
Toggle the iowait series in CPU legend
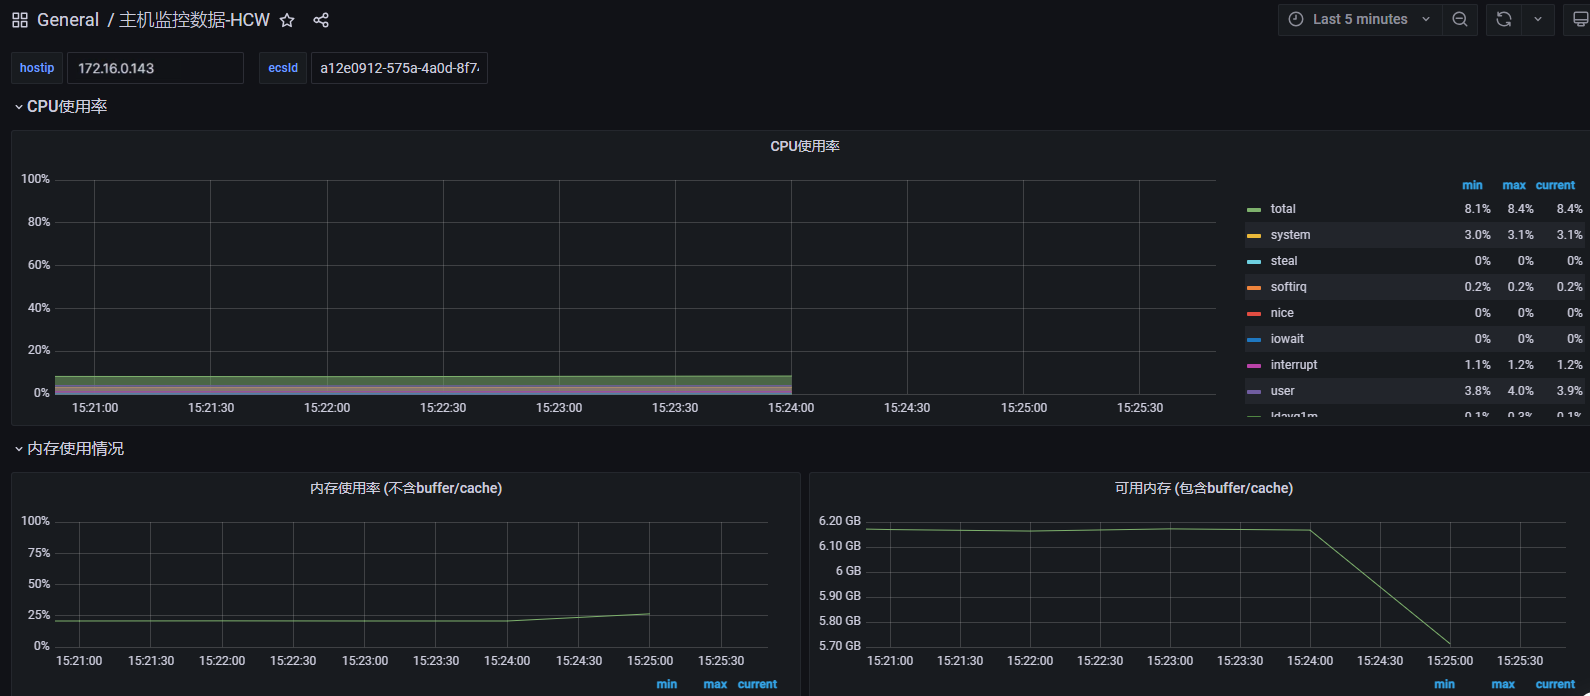1287,339
